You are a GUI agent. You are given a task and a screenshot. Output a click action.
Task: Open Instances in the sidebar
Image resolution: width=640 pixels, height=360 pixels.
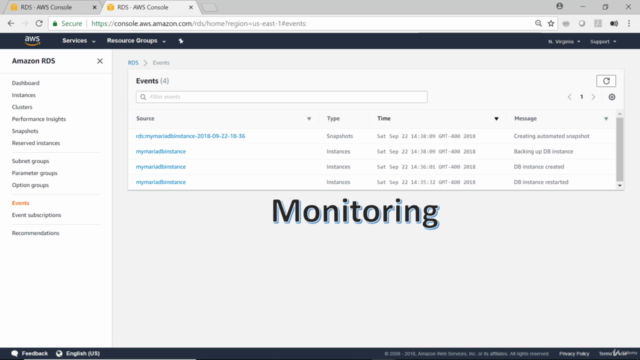(x=24, y=95)
